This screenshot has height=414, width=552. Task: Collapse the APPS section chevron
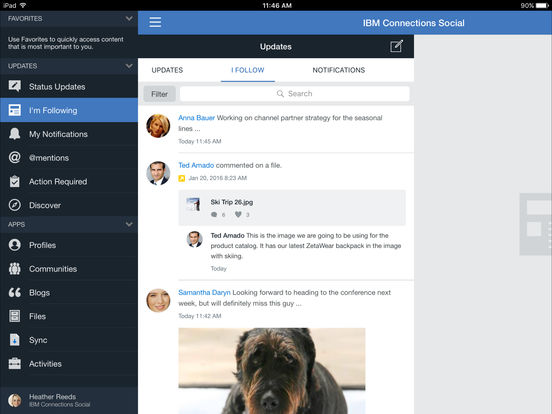coord(129,224)
